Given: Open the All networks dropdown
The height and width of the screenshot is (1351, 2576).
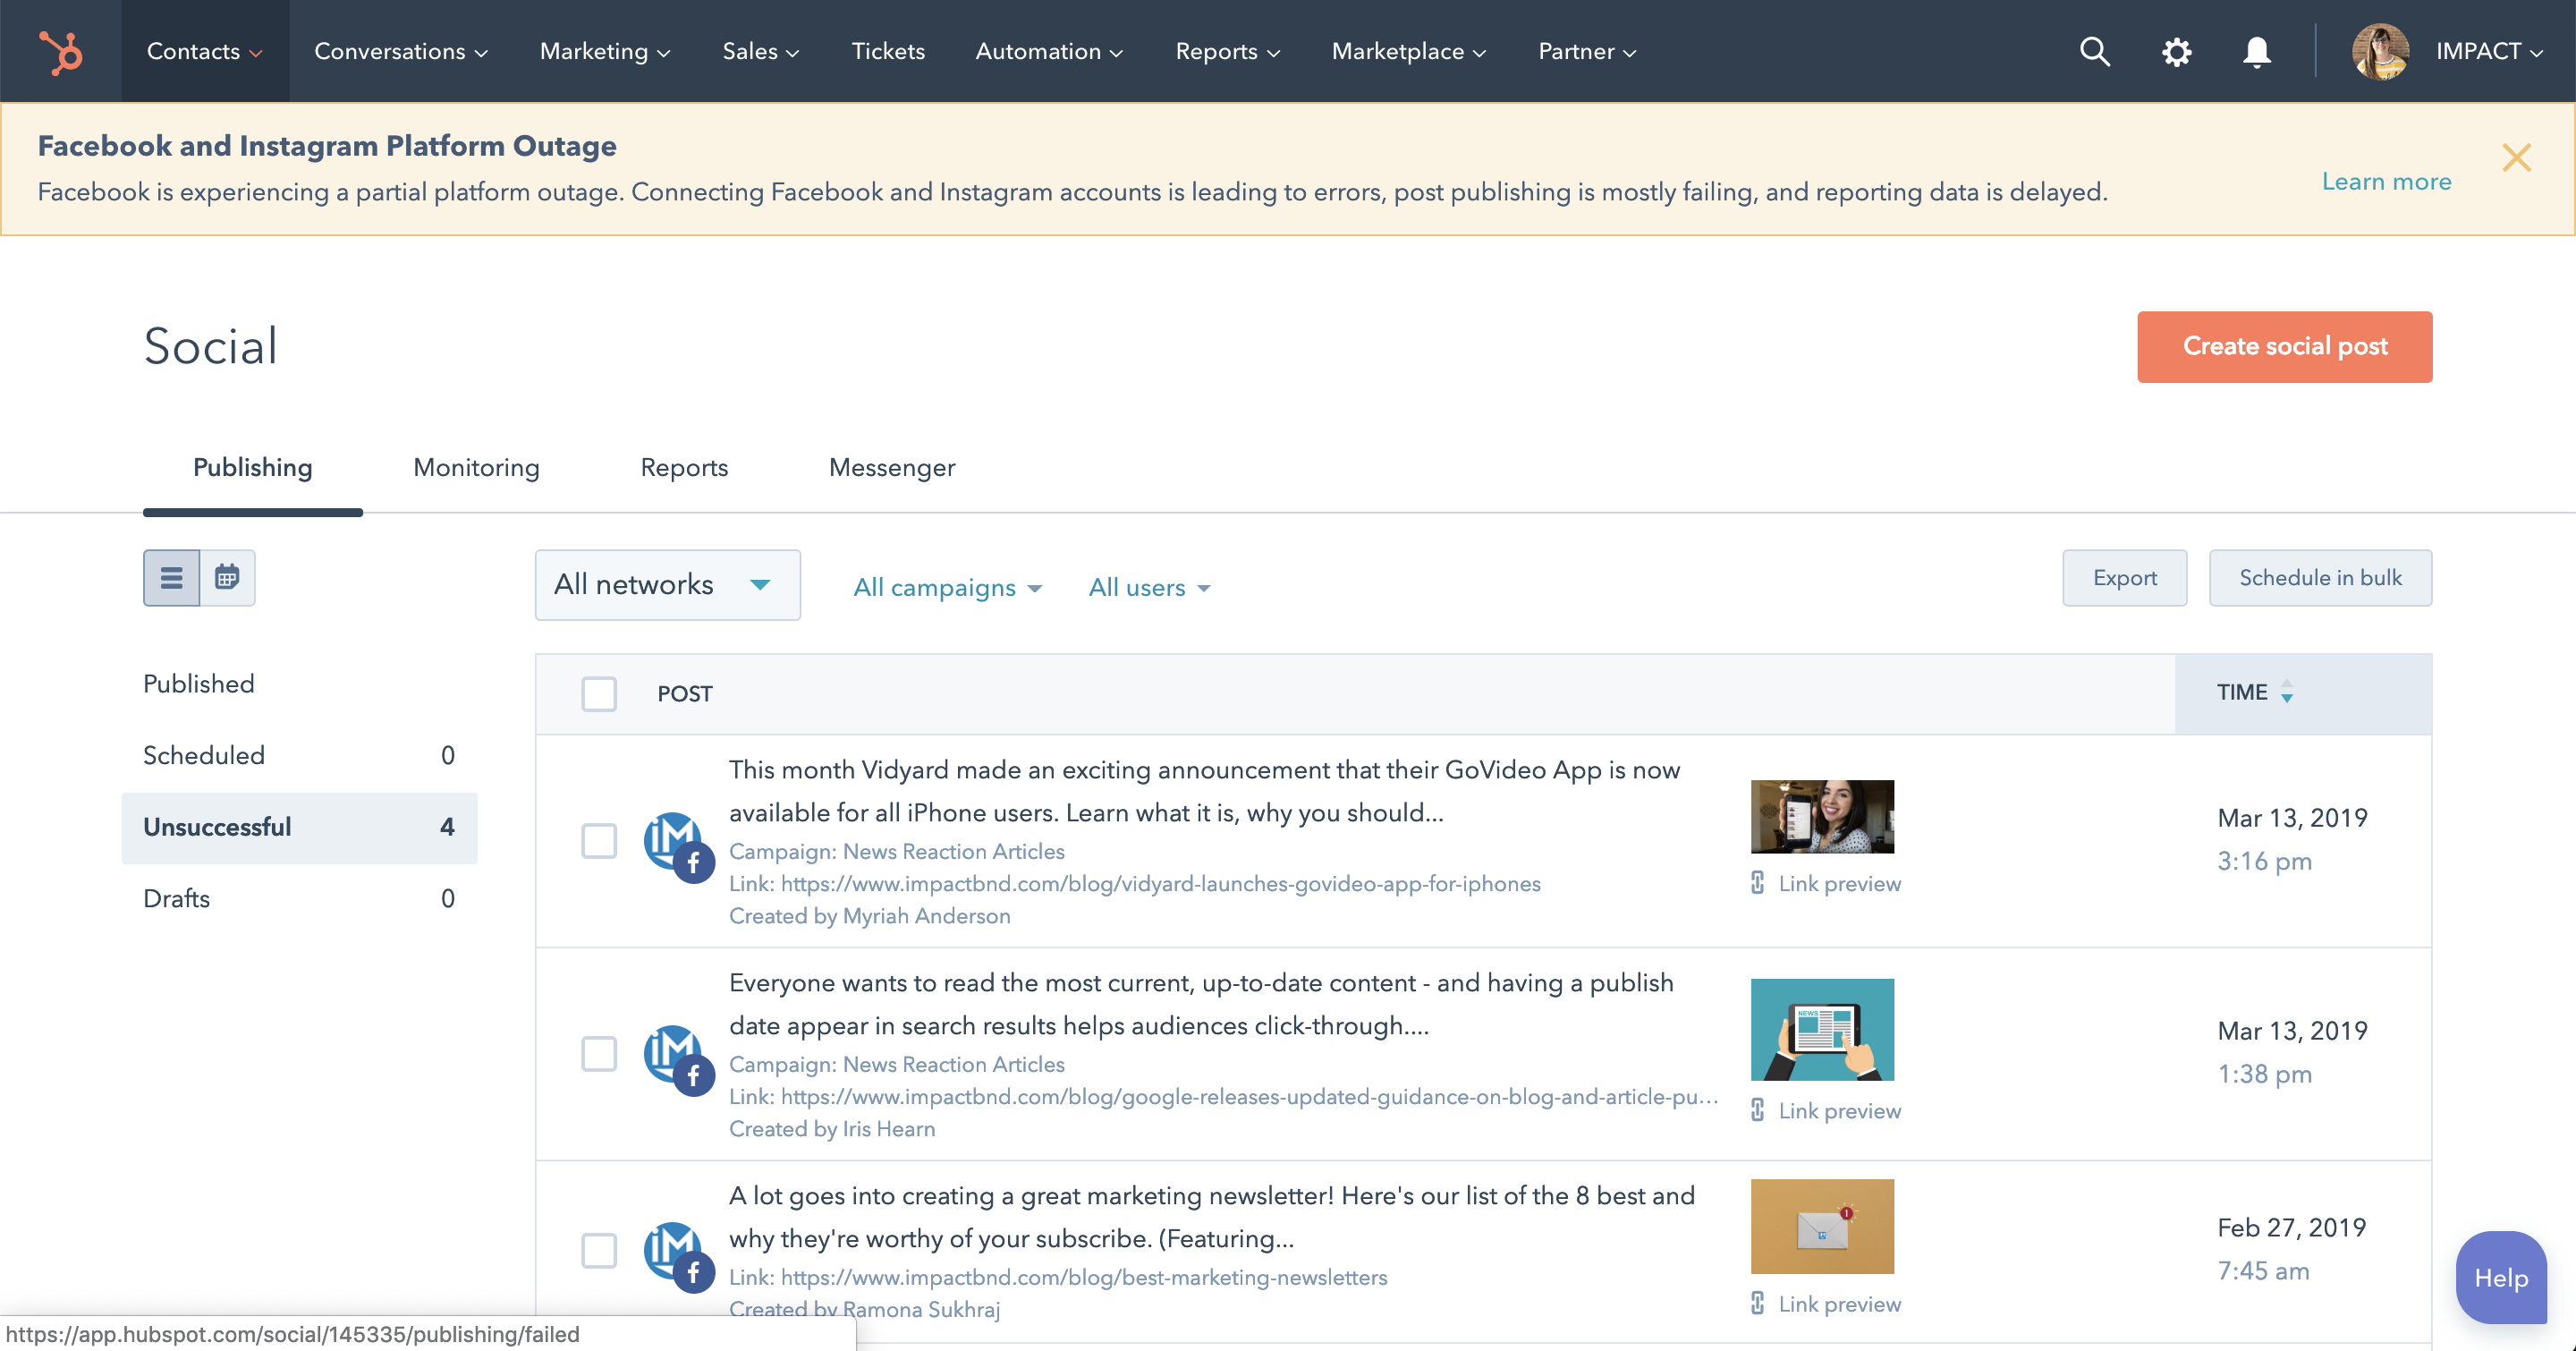Looking at the screenshot, I should click(x=667, y=585).
